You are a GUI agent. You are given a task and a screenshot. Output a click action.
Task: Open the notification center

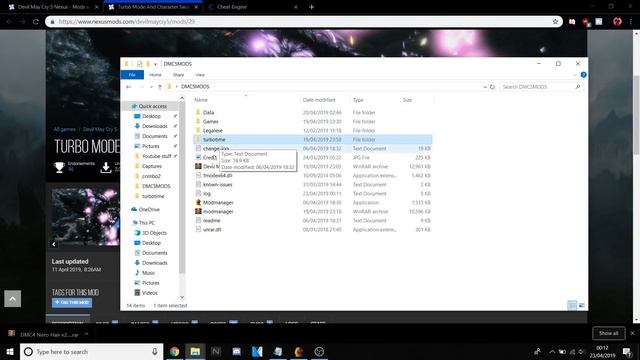point(627,351)
